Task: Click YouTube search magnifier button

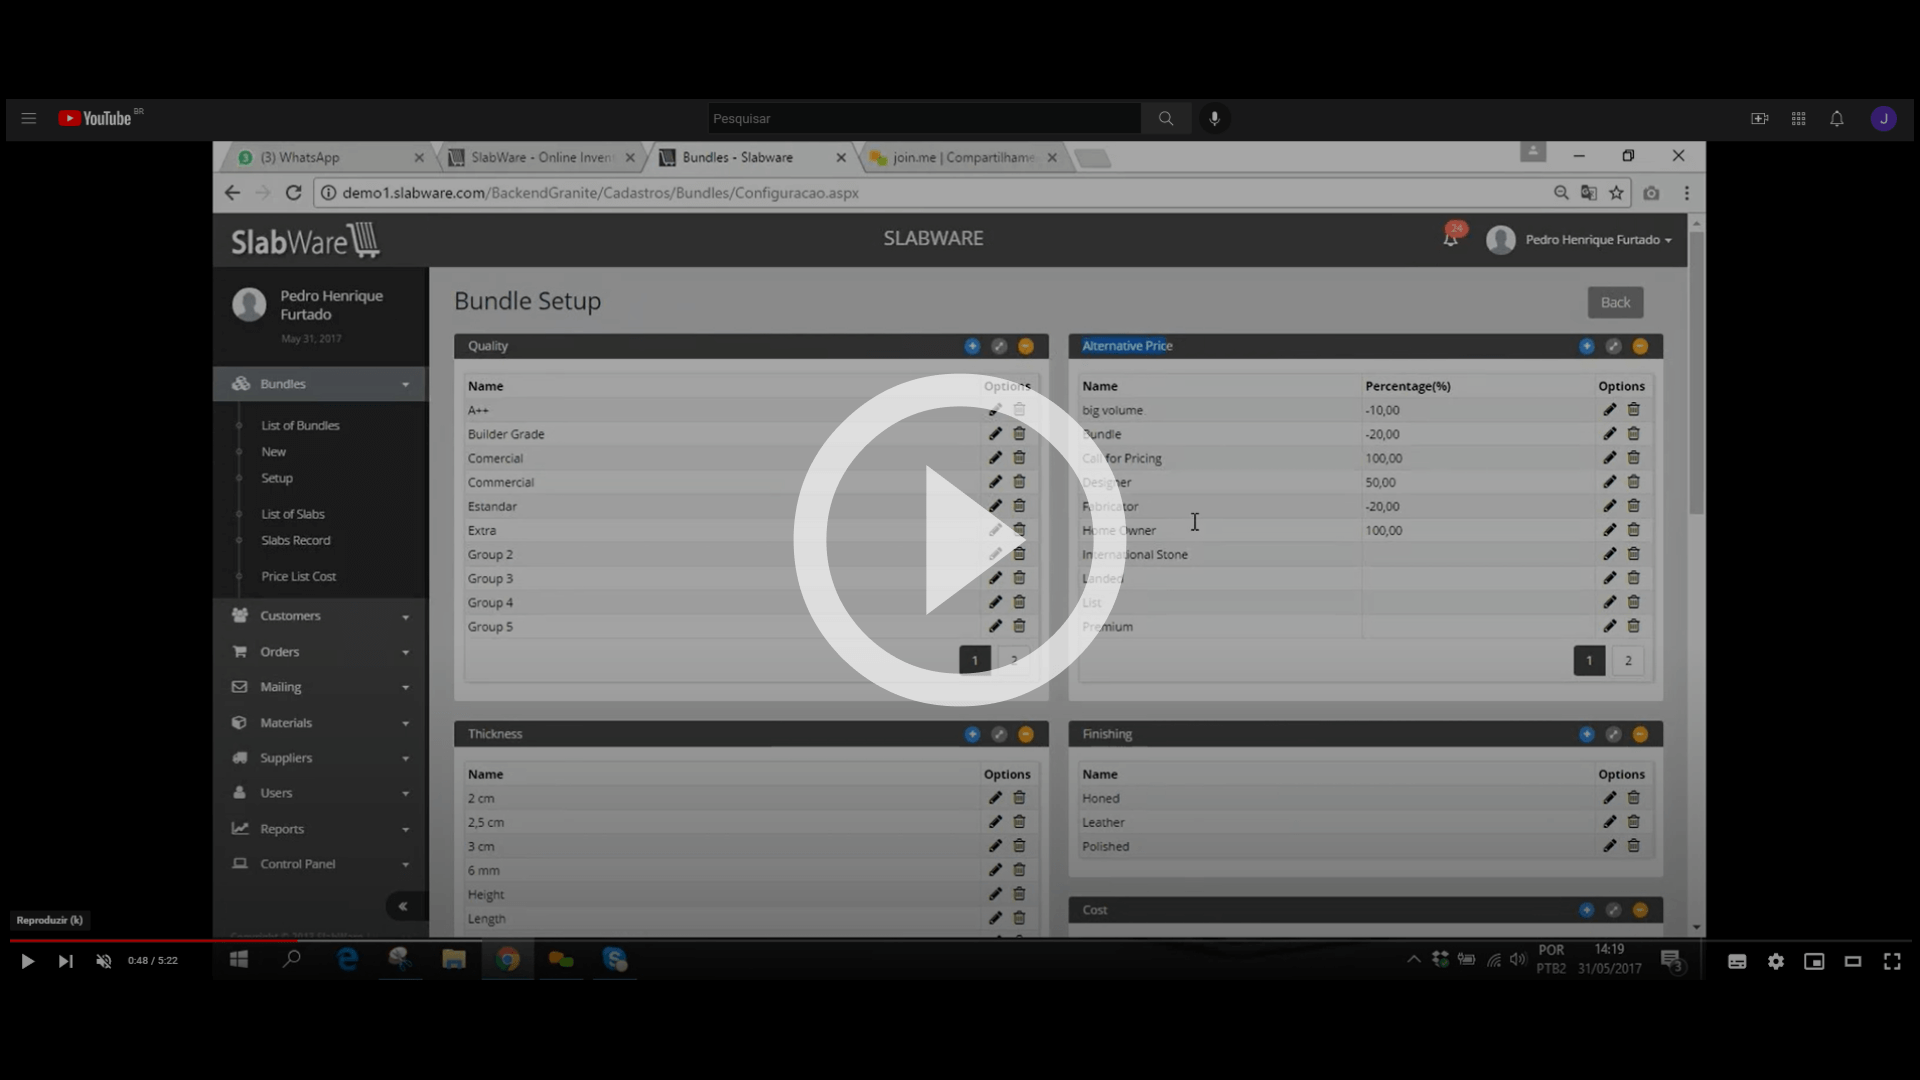Action: (x=1166, y=118)
